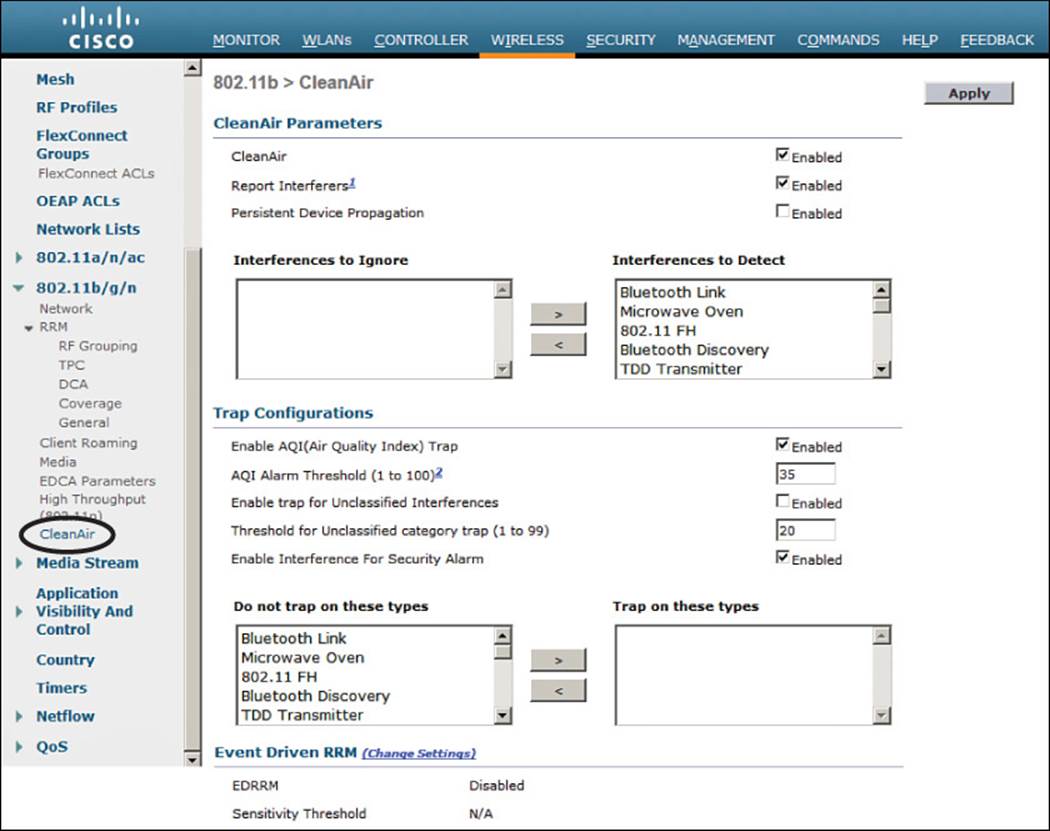Select TDD Transmitter in Do not trap list
Image resolution: width=1050 pixels, height=831 pixels.
(302, 715)
